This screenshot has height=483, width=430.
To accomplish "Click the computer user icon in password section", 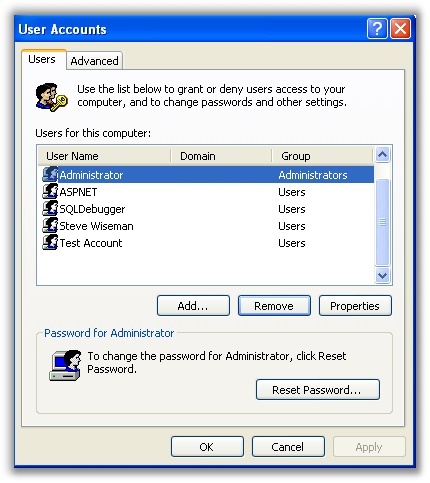I will [65, 365].
